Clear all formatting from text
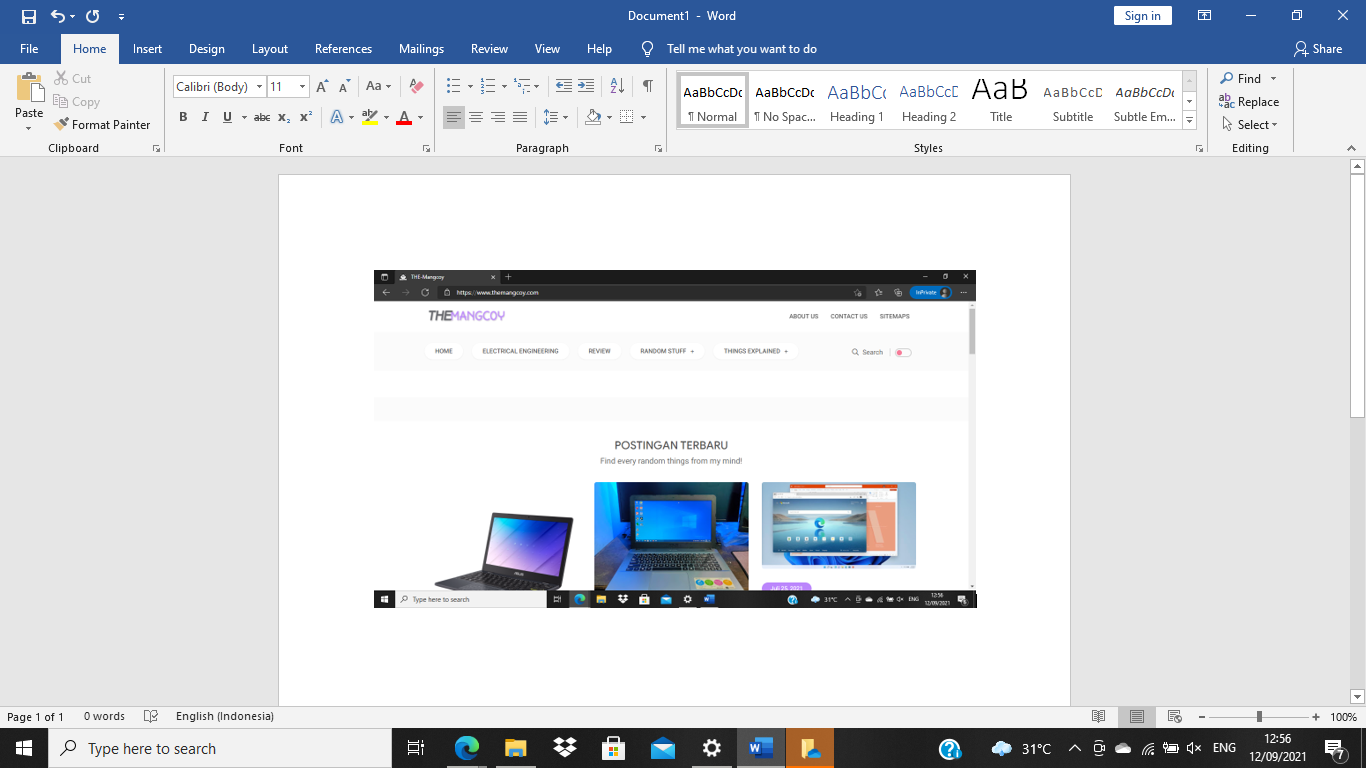The height and width of the screenshot is (768, 1366). (416, 86)
